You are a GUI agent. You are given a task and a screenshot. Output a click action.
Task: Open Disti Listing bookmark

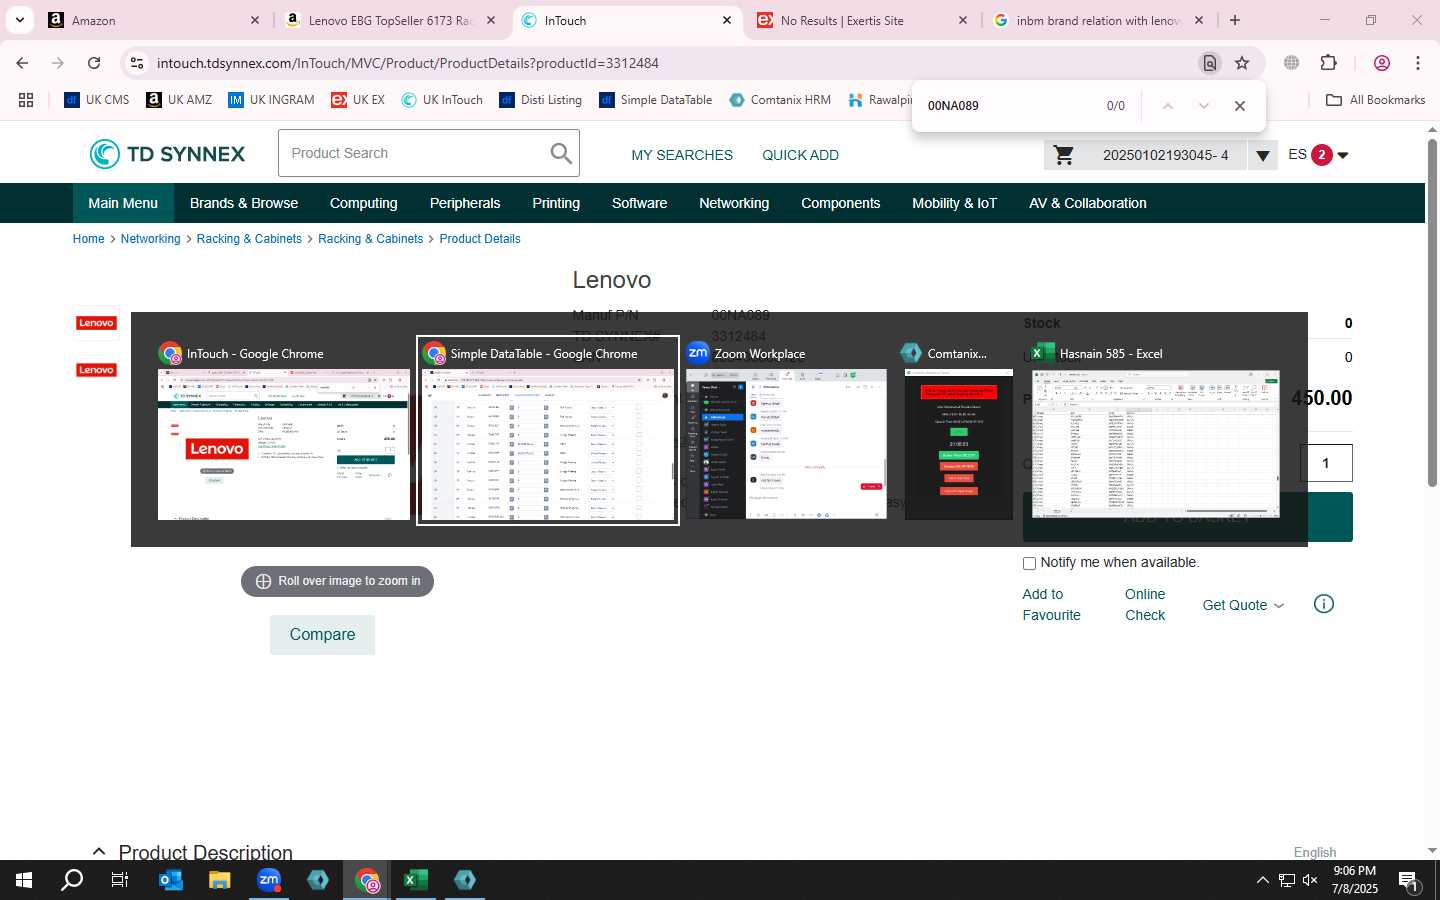tap(540, 100)
